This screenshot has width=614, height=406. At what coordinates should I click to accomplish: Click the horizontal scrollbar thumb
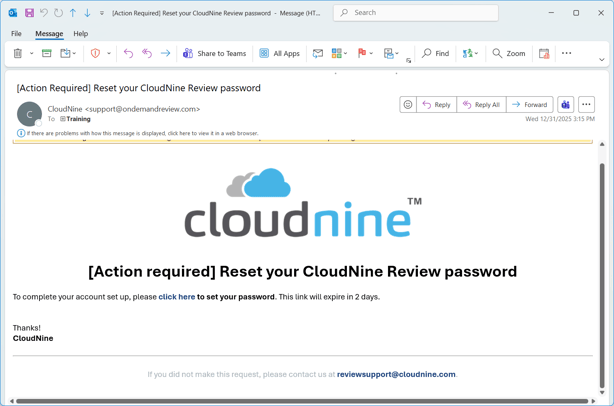point(302,401)
